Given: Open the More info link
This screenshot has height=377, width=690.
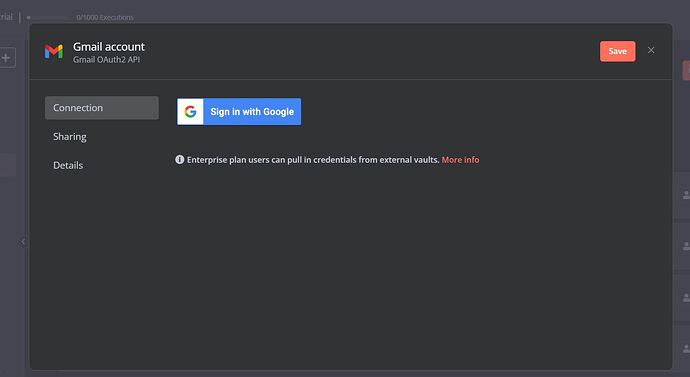Looking at the screenshot, I should pyautogui.click(x=460, y=160).
